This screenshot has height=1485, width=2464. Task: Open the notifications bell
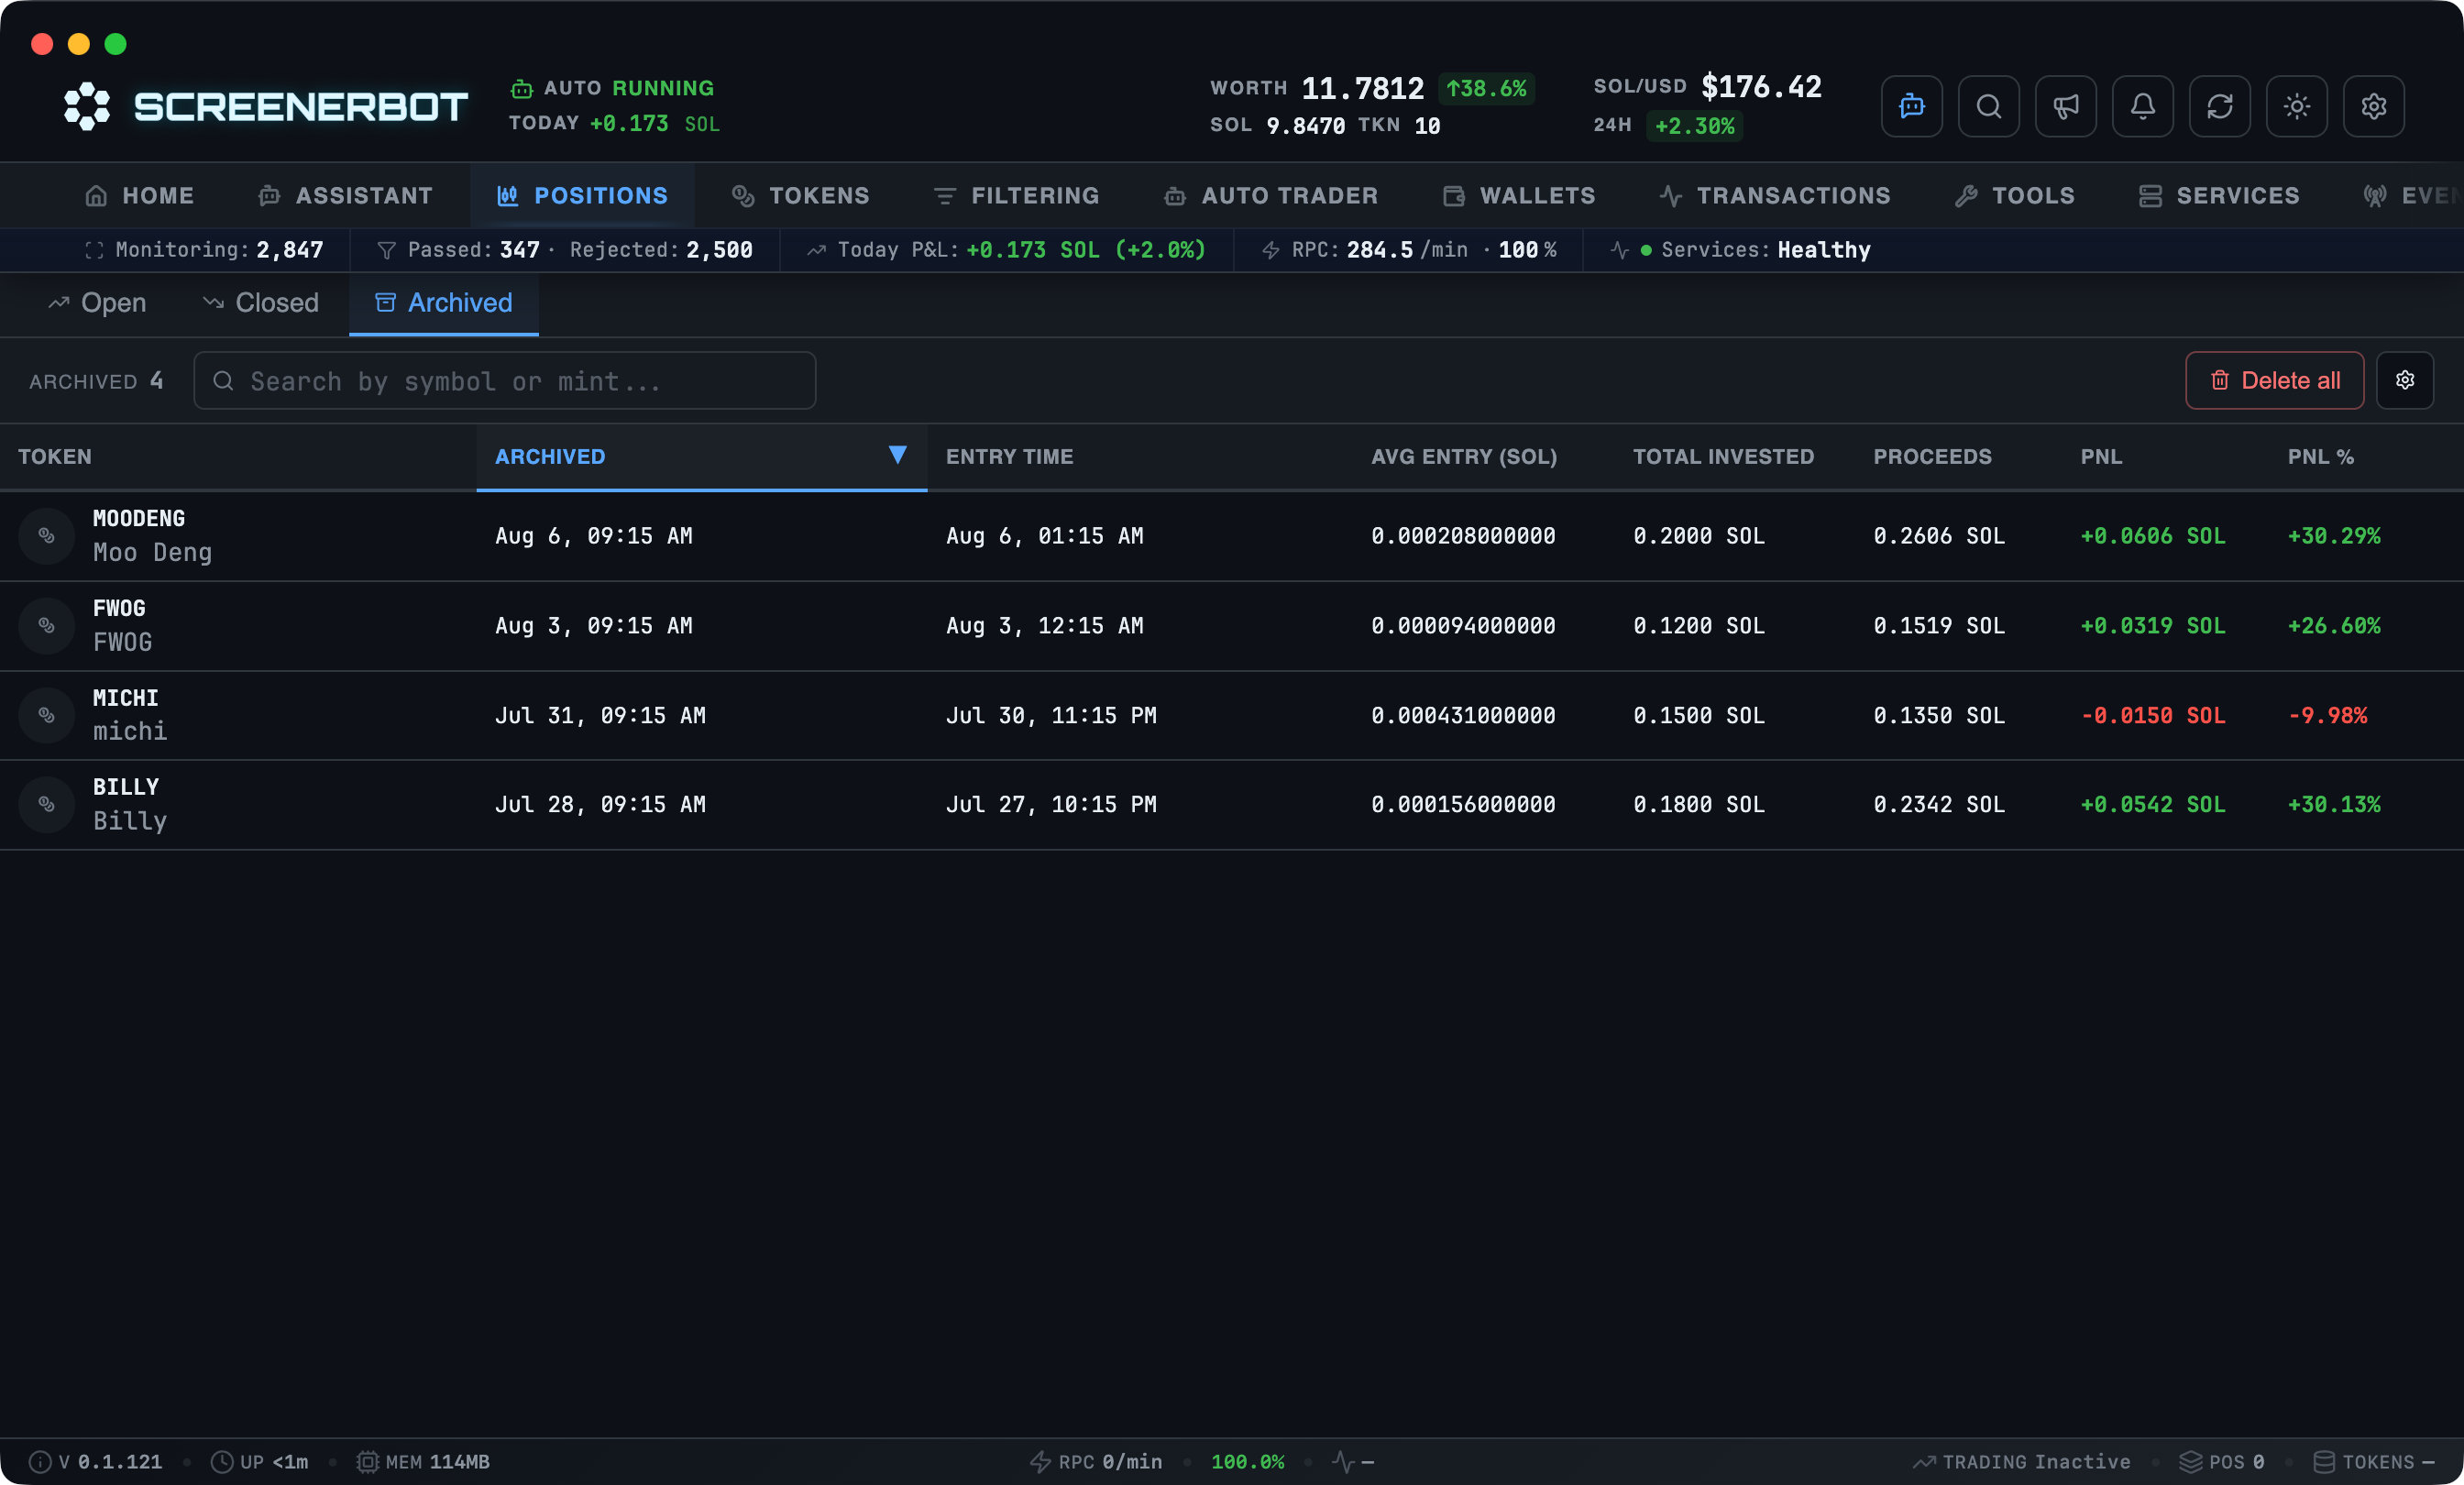coord(2142,106)
